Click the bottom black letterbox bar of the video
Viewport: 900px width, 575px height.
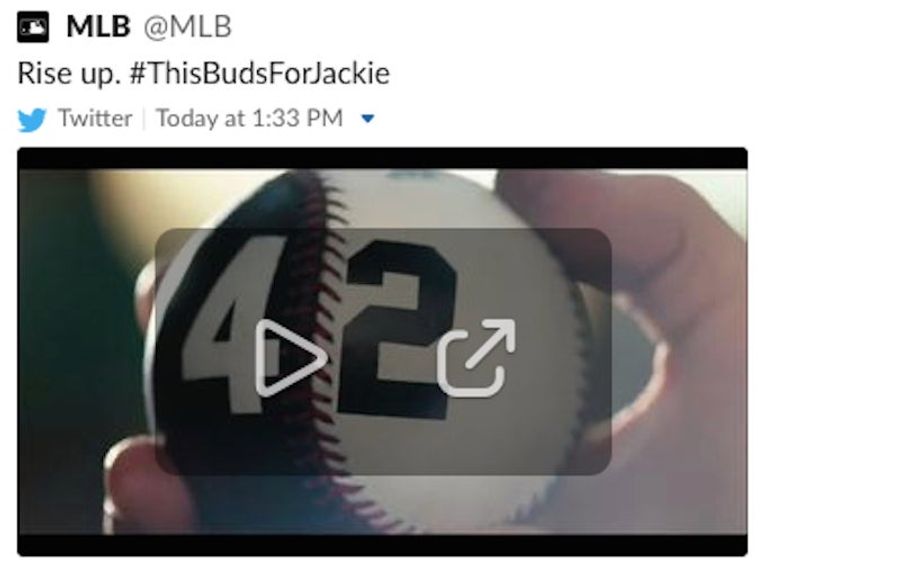(382, 545)
